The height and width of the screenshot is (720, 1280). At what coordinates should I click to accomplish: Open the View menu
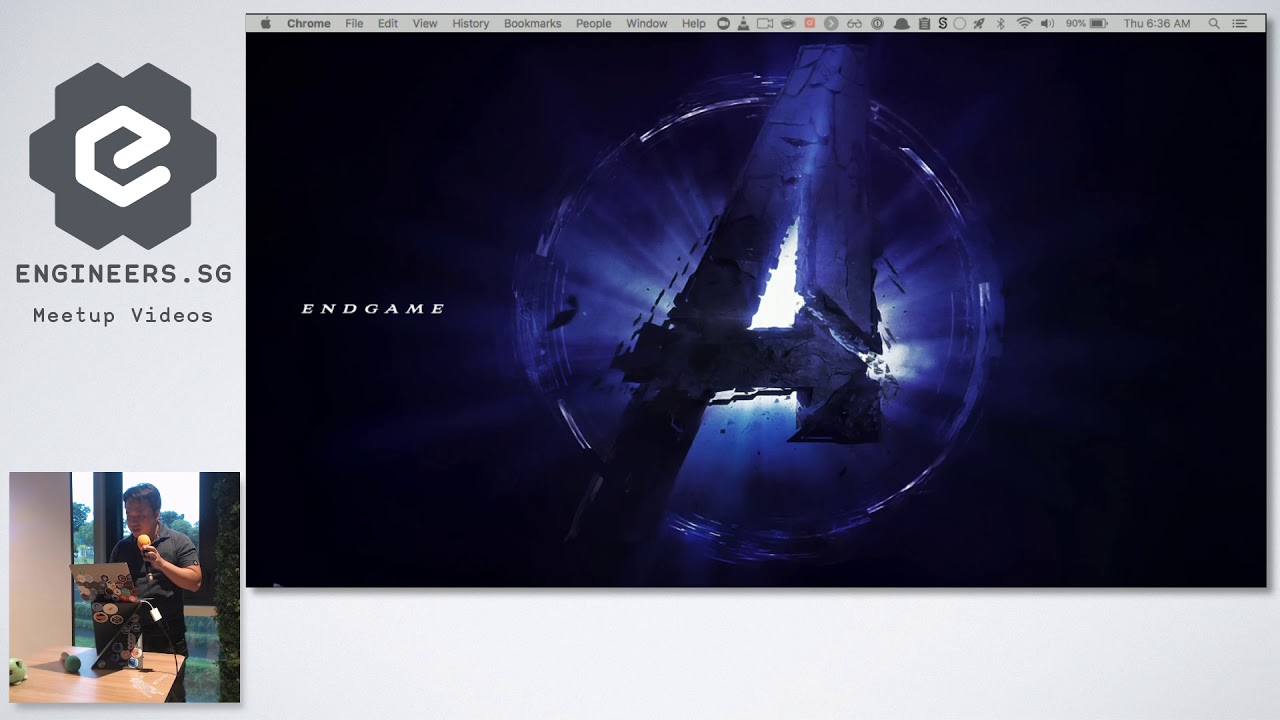pos(425,23)
